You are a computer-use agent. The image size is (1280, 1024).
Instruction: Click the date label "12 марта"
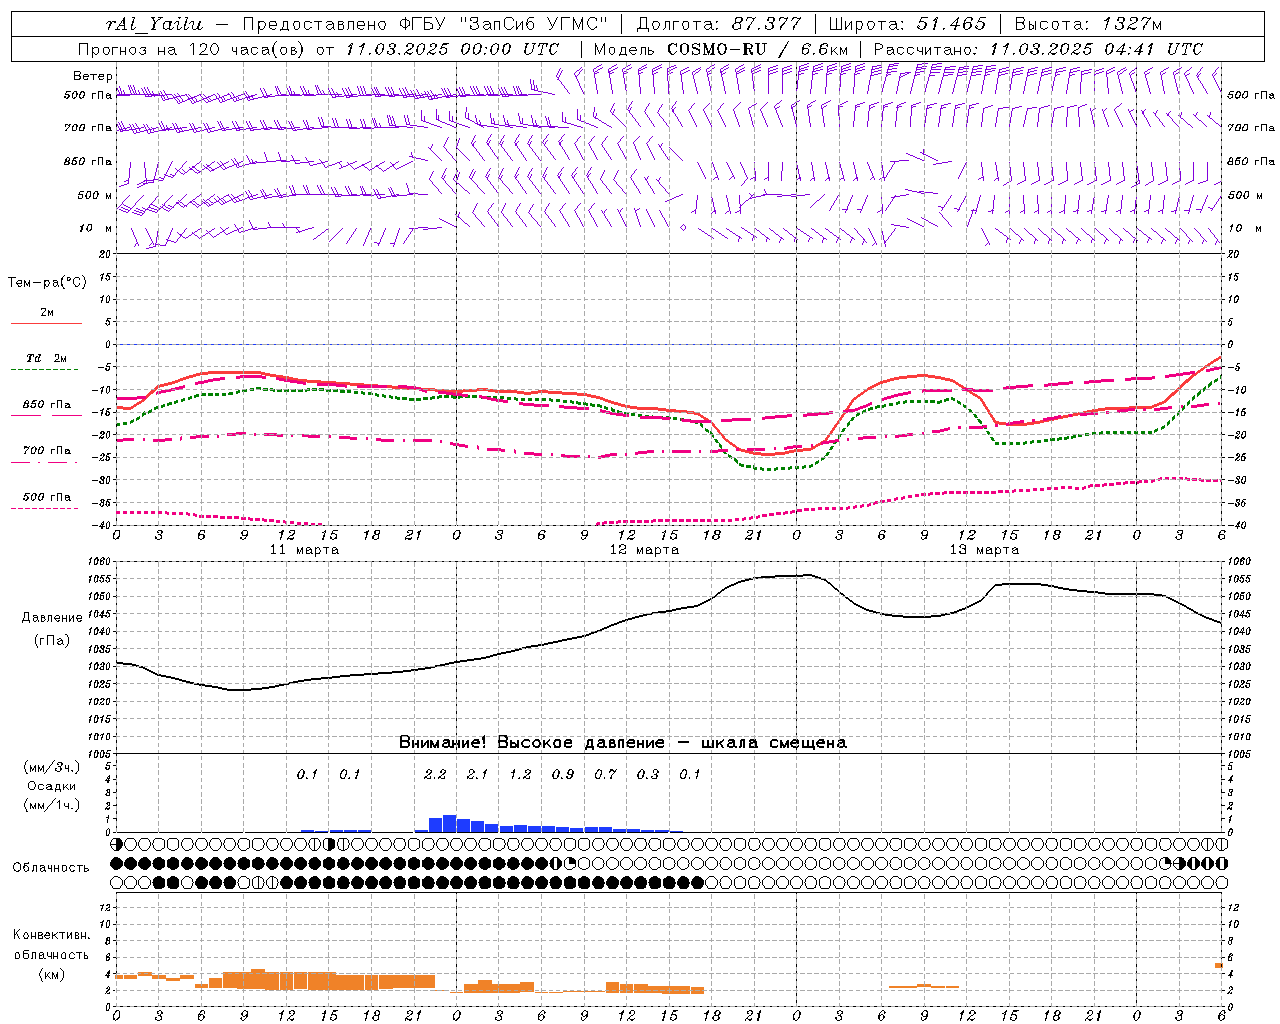pos(644,550)
